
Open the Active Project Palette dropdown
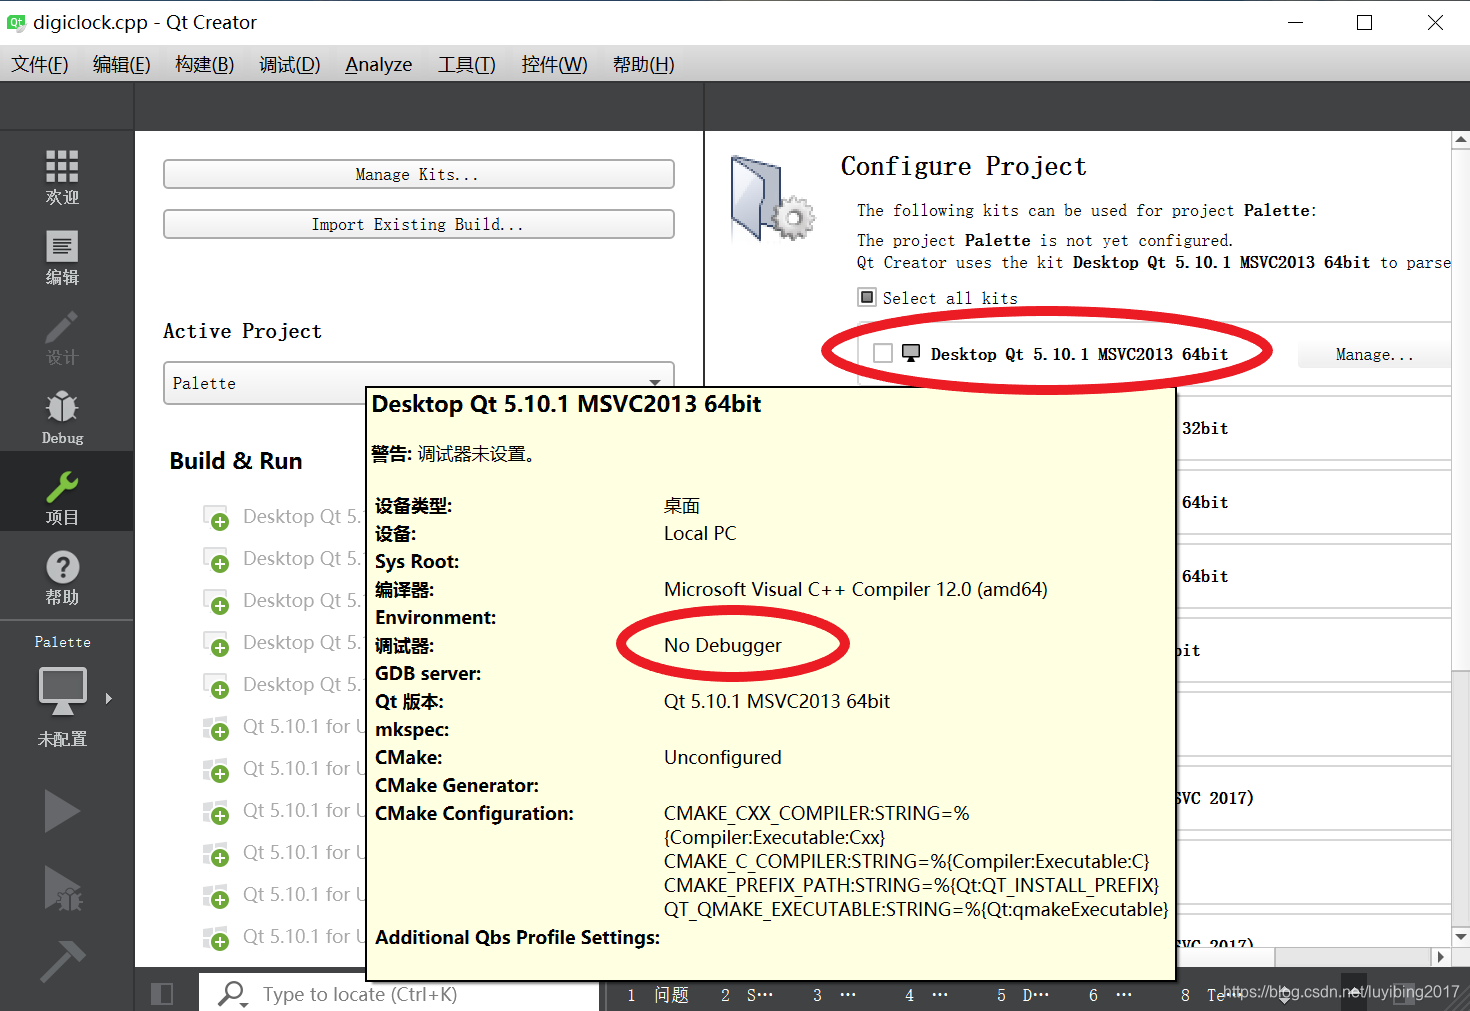click(x=419, y=383)
